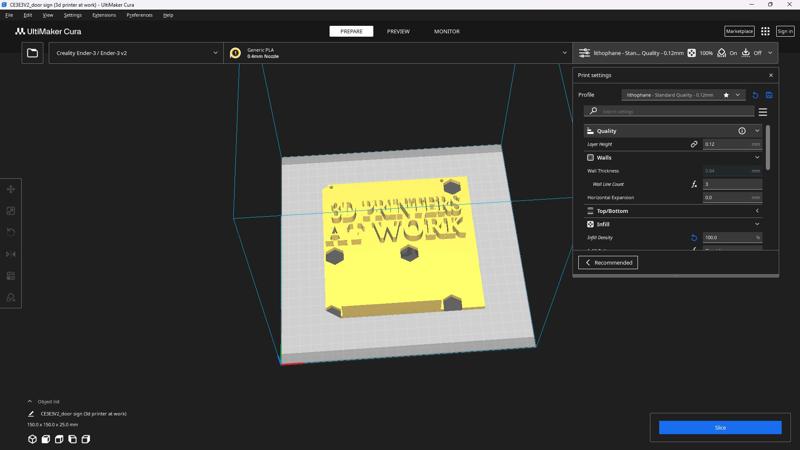Switch to right side view cube icon
The width and height of the screenshot is (800, 450).
pos(86,439)
